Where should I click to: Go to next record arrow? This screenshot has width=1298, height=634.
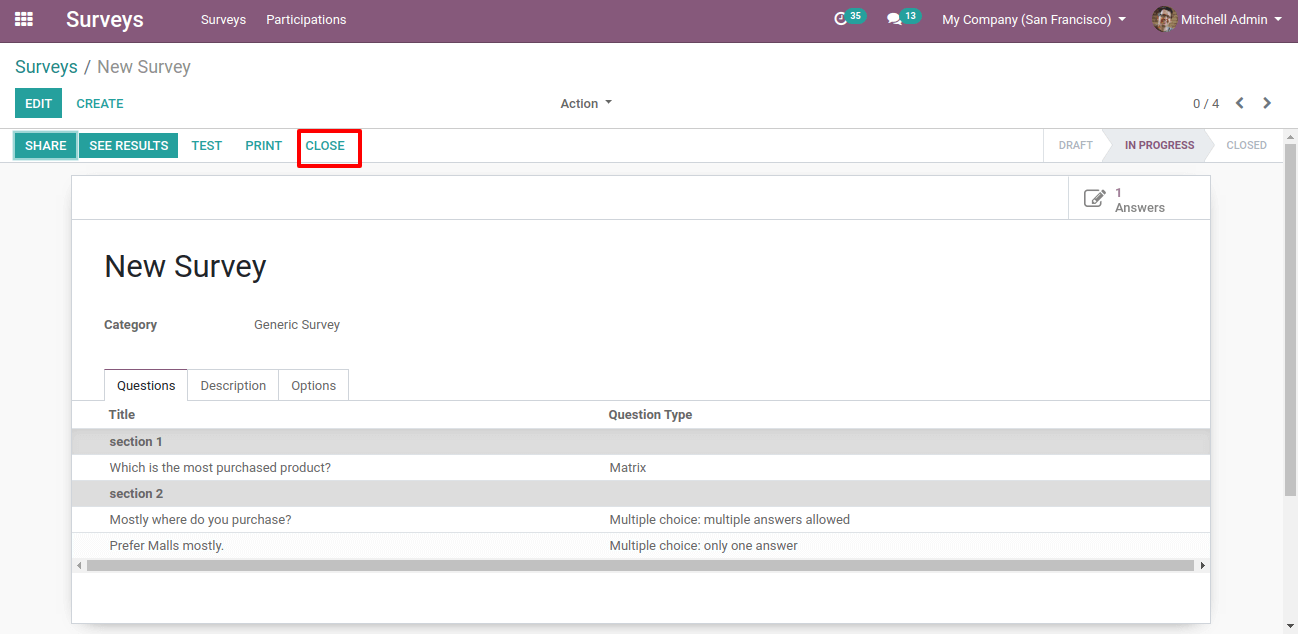pos(1267,103)
